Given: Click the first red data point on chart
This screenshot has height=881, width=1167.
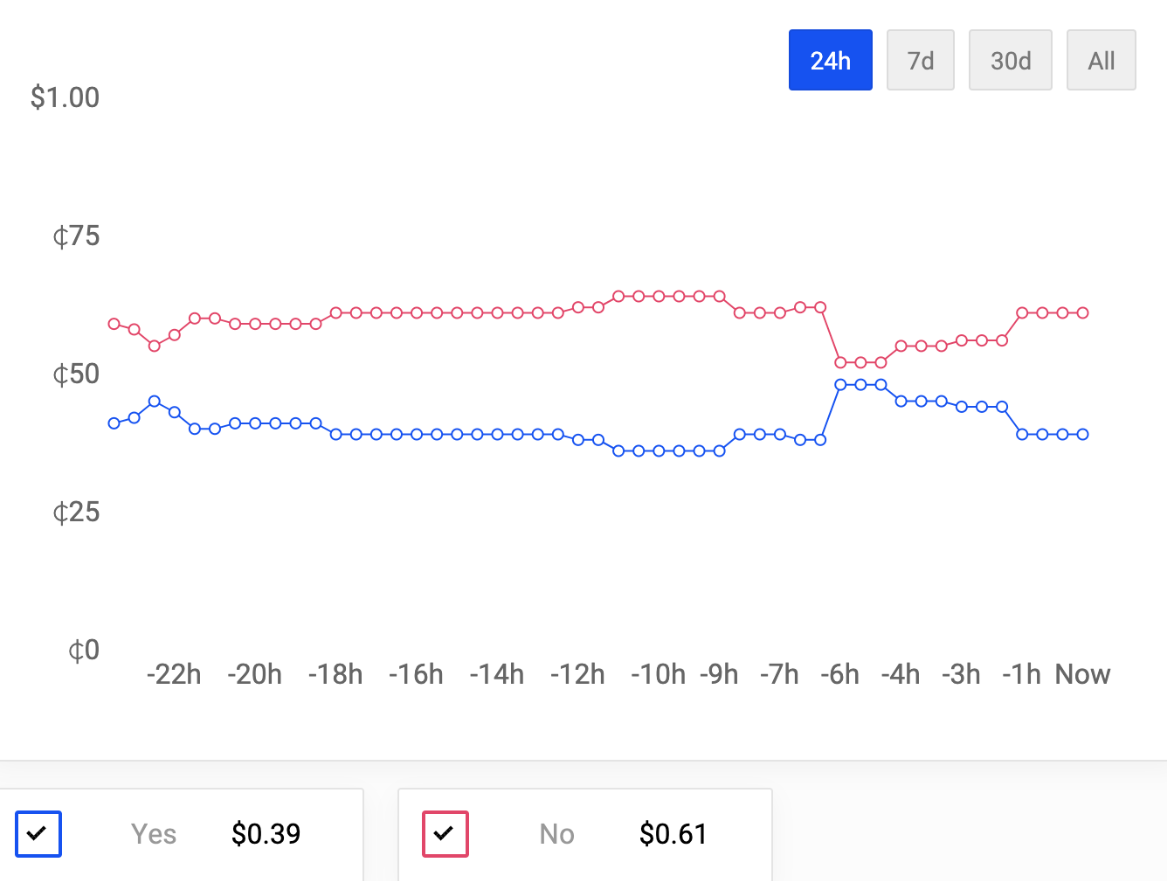Looking at the screenshot, I should tap(114, 324).
